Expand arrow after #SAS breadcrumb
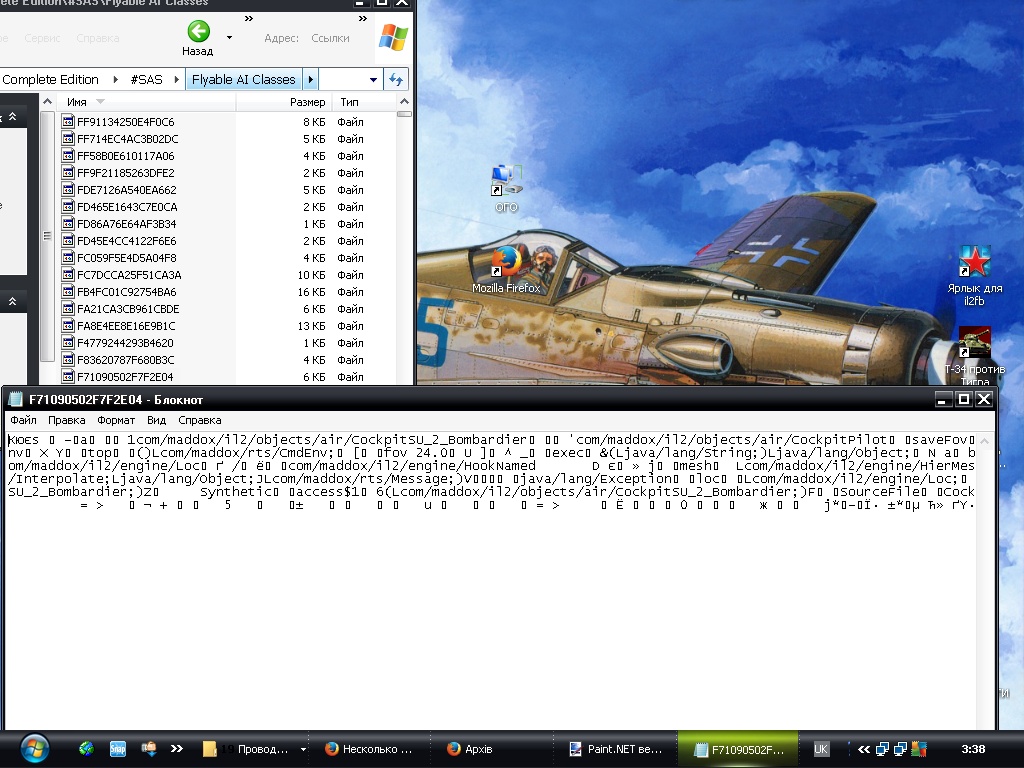 coord(176,79)
